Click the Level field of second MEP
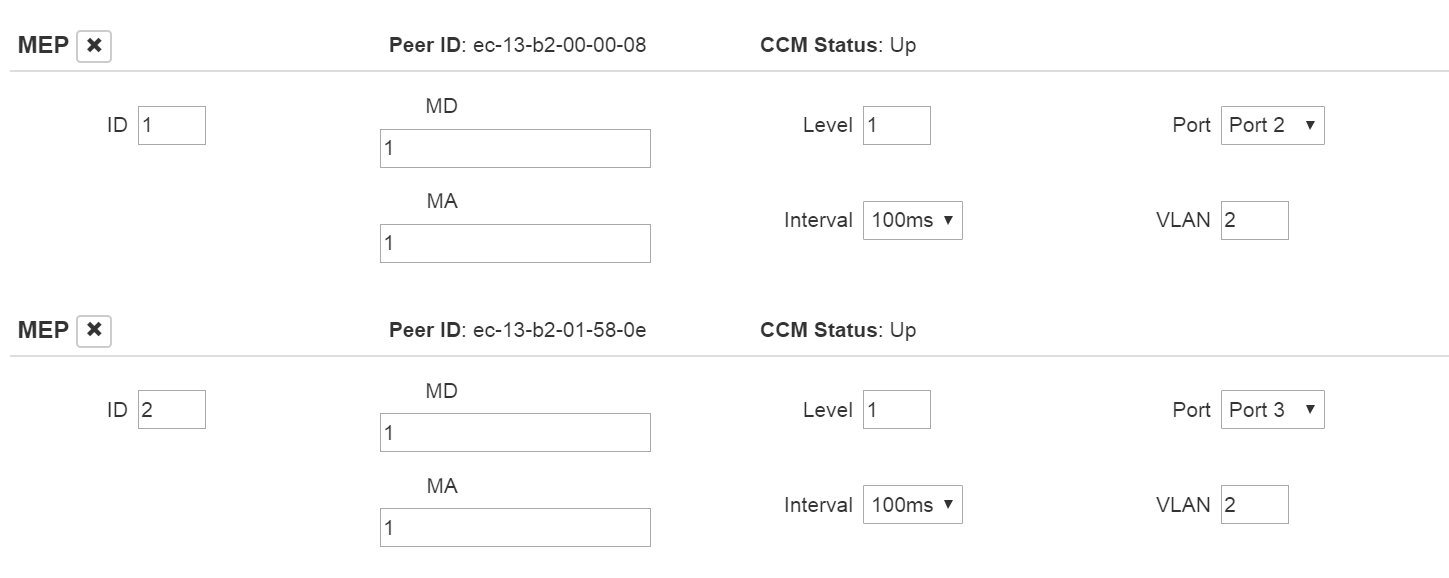 coord(896,410)
